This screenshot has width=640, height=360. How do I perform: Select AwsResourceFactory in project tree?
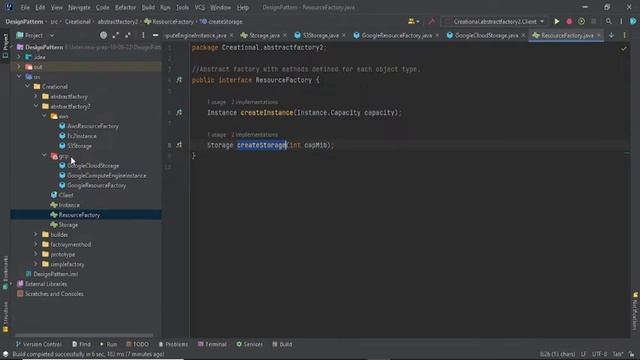point(93,126)
